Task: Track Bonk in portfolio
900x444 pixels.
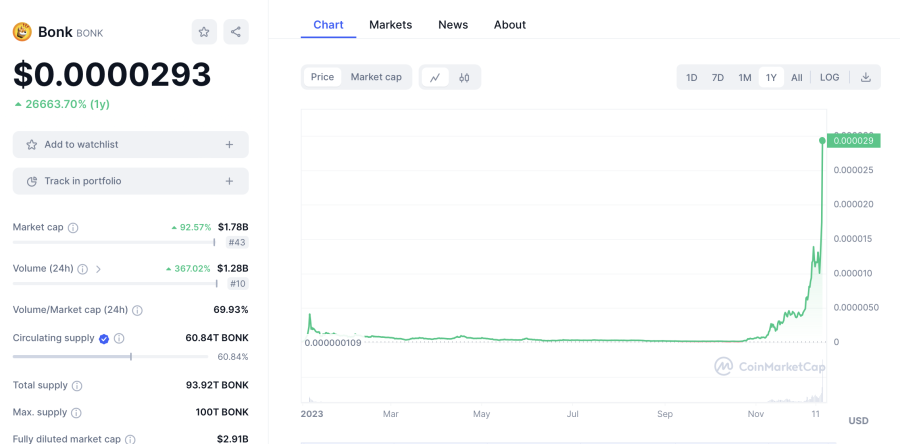Action: click(x=130, y=181)
